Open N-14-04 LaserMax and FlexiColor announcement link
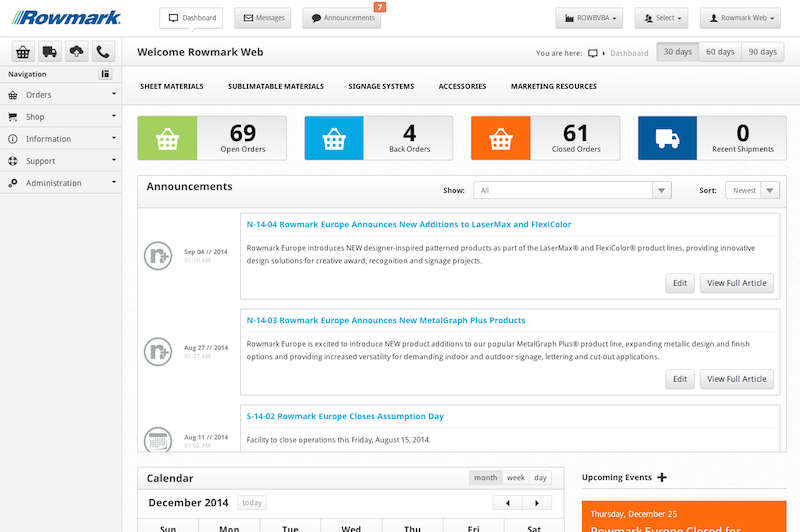The width and height of the screenshot is (800, 532). 409,224
